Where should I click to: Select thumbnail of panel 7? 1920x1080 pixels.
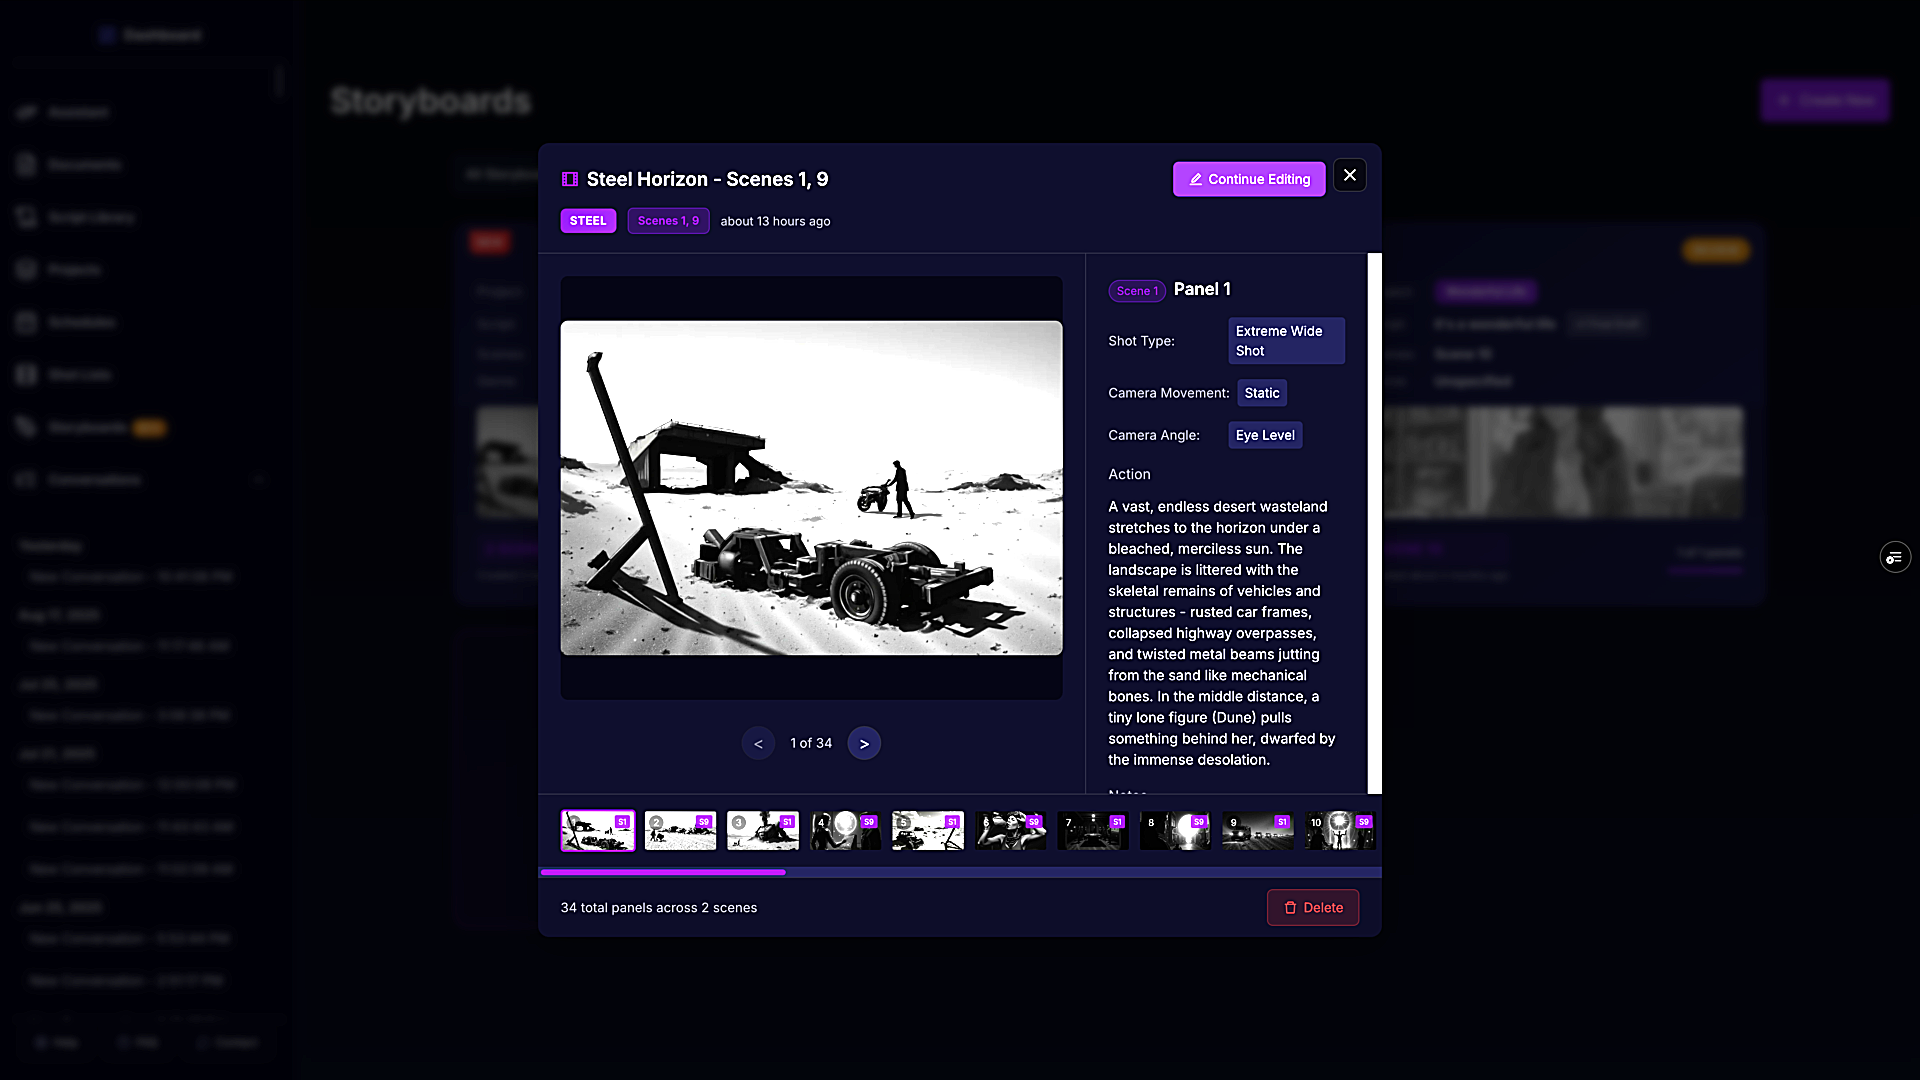pos(1093,831)
